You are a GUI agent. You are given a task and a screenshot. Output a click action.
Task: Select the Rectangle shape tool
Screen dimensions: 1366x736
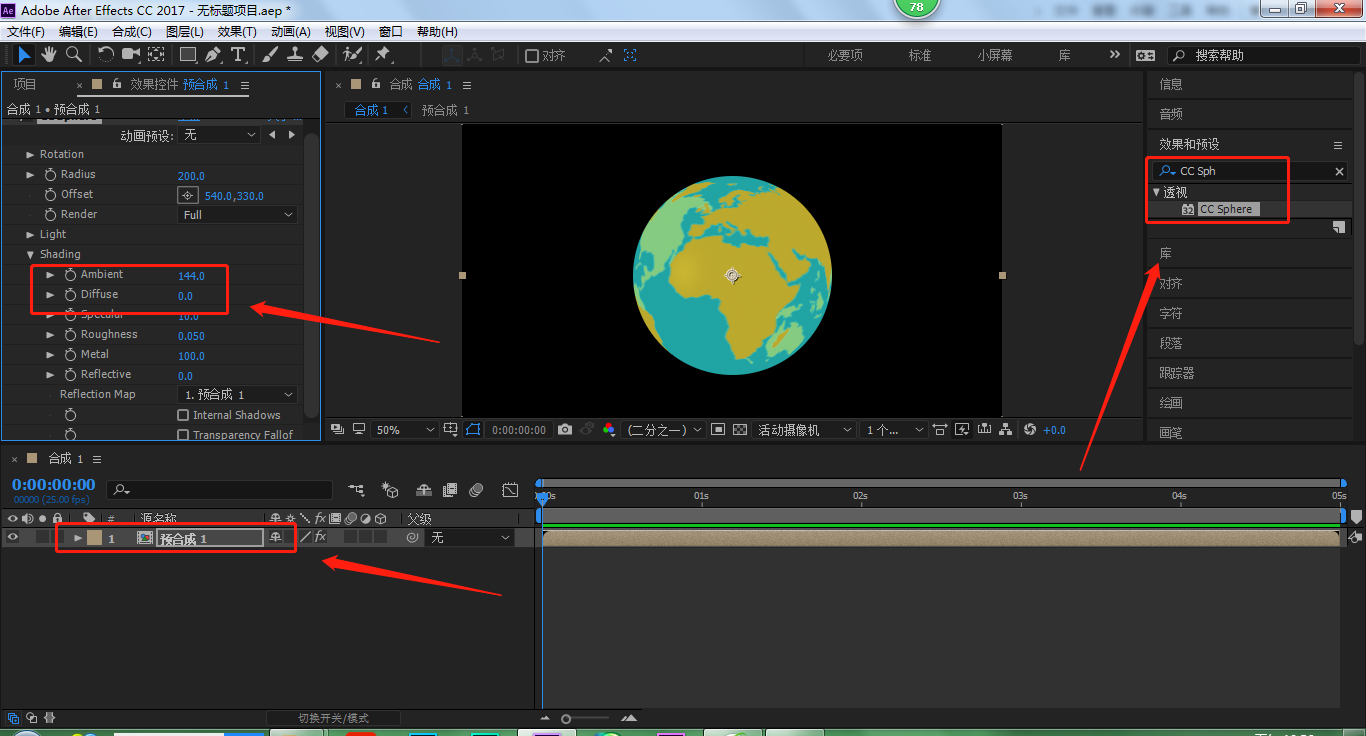point(187,54)
